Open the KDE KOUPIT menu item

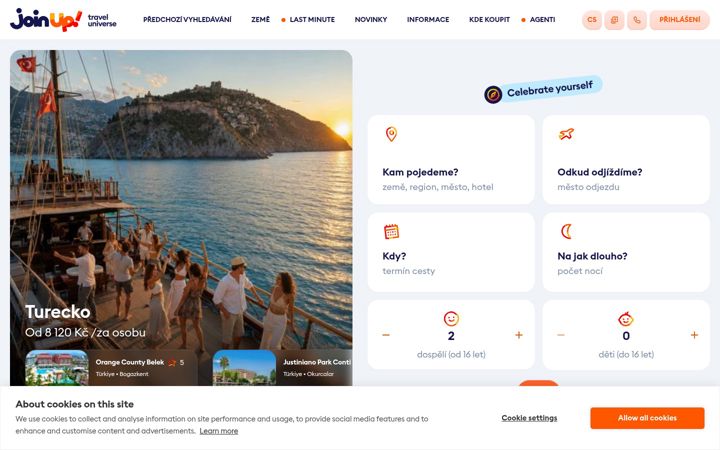point(489,20)
